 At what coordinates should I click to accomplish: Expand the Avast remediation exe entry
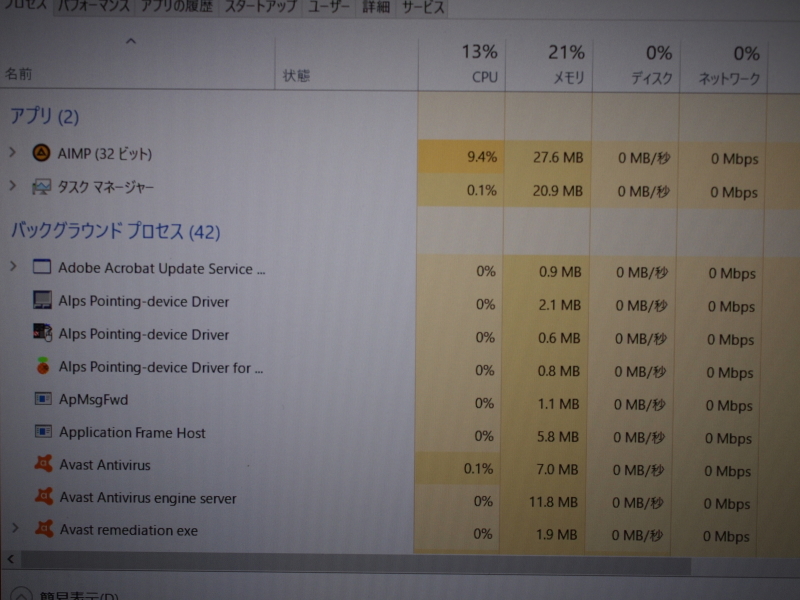point(15,529)
